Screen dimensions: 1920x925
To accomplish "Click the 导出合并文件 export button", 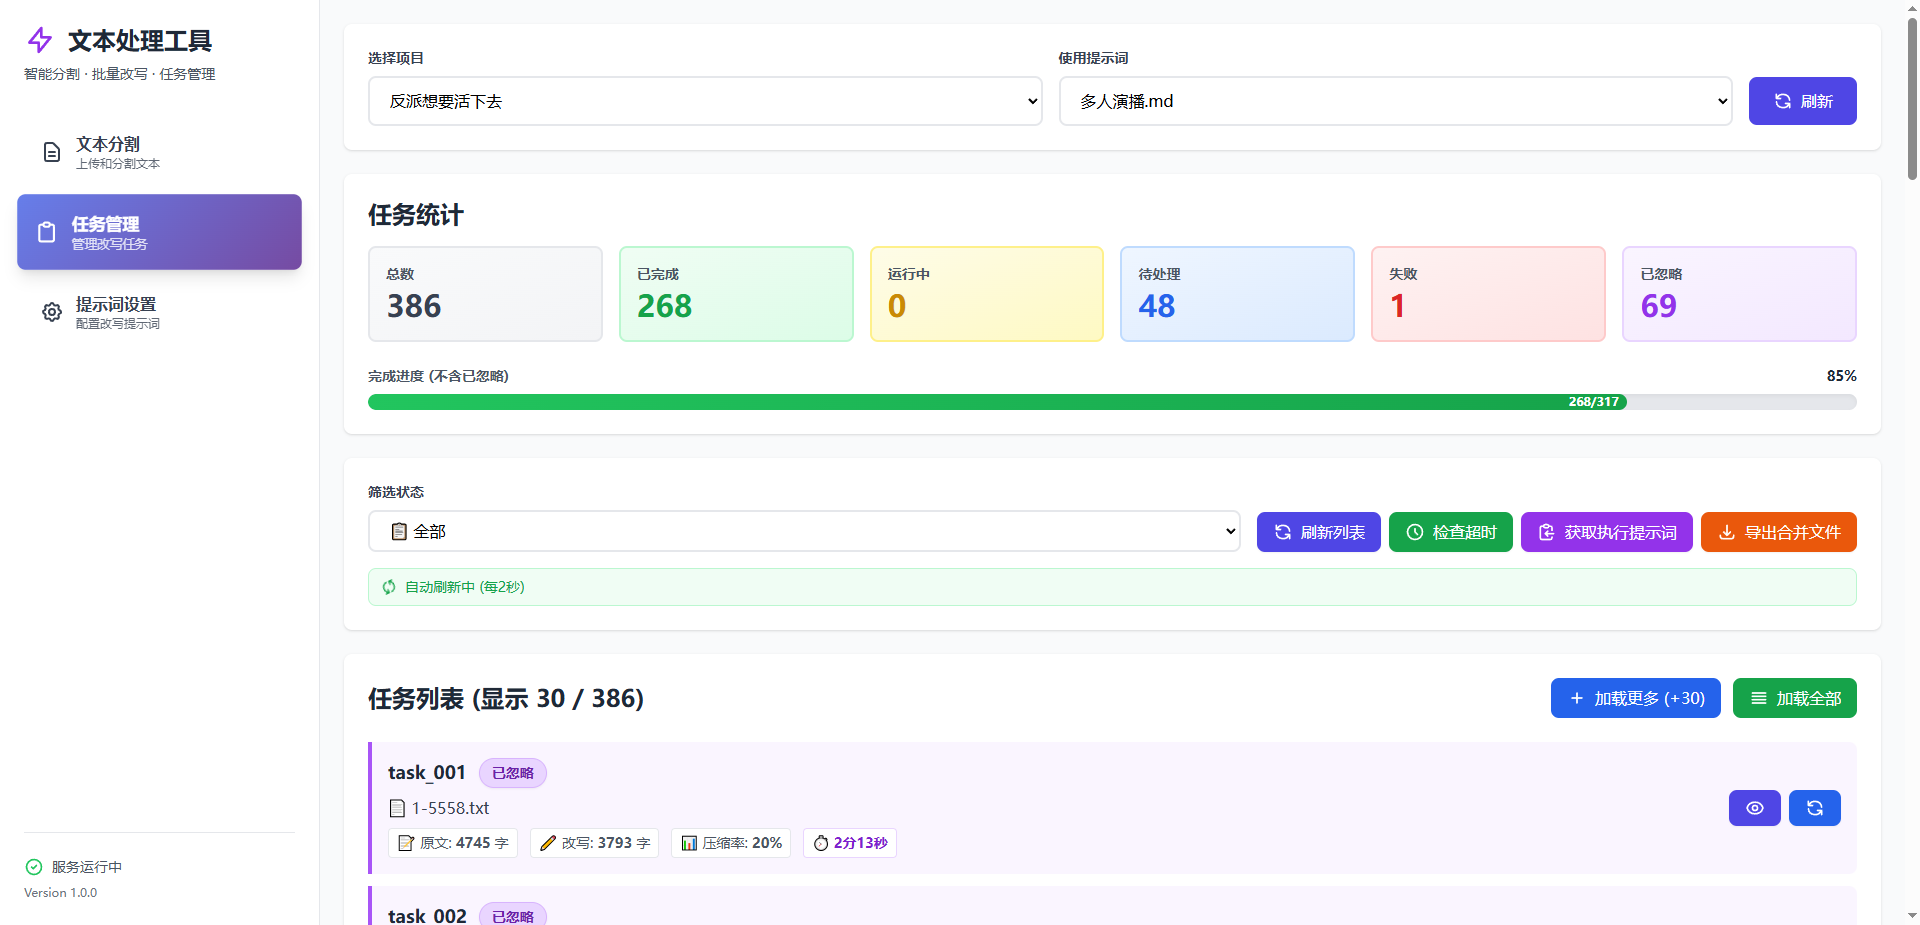I will [x=1778, y=532].
